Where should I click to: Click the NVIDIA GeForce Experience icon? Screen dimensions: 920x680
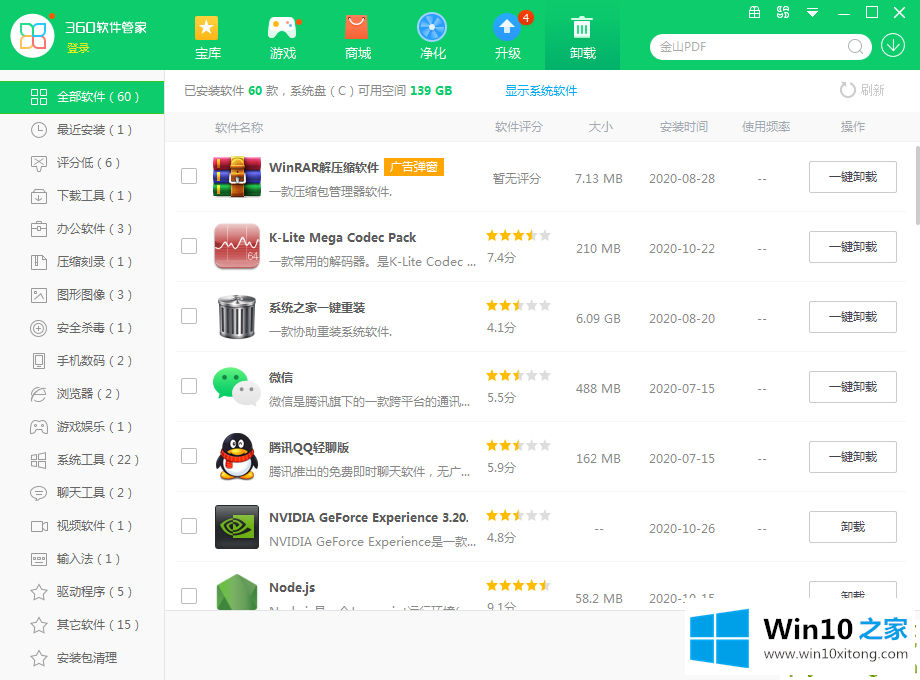(236, 527)
